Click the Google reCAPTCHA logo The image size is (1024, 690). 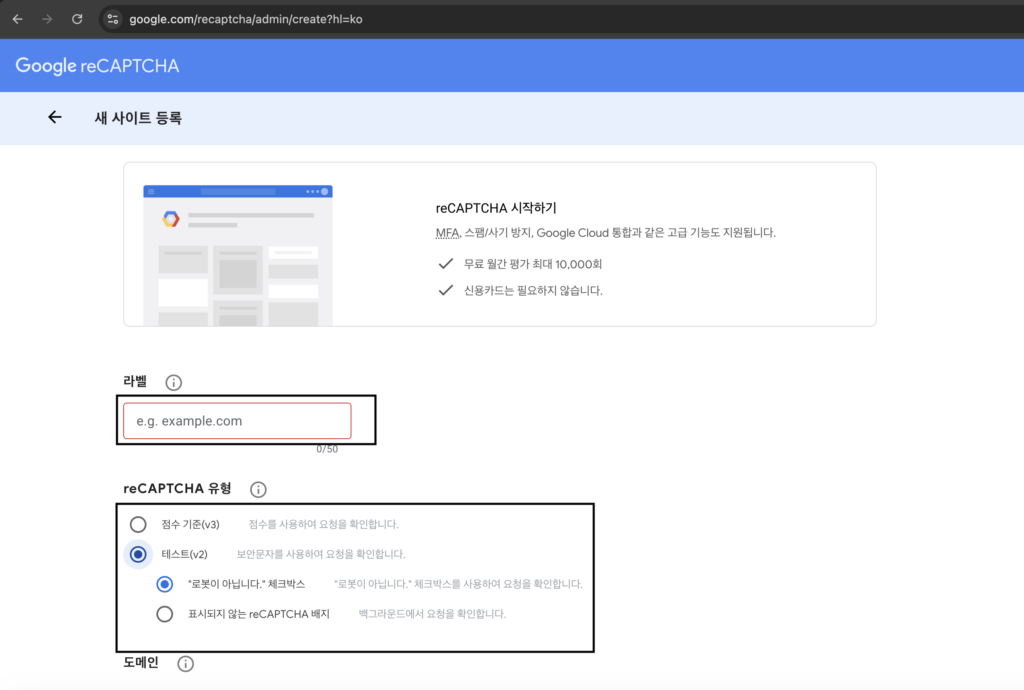tap(97, 65)
